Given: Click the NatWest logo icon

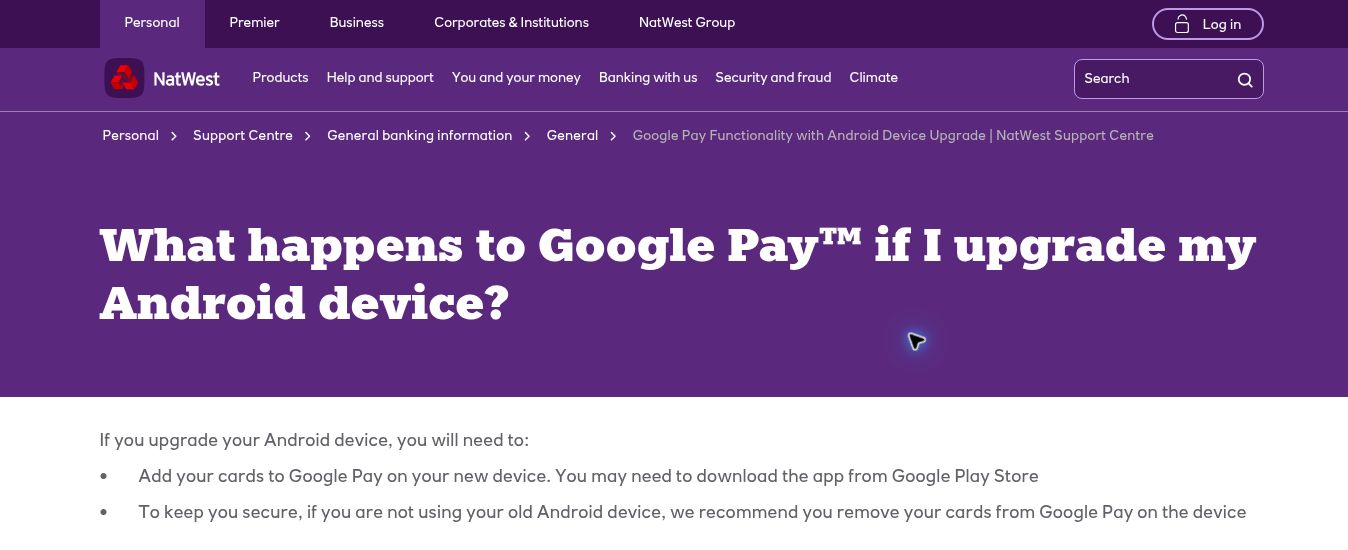Looking at the screenshot, I should pos(124,78).
